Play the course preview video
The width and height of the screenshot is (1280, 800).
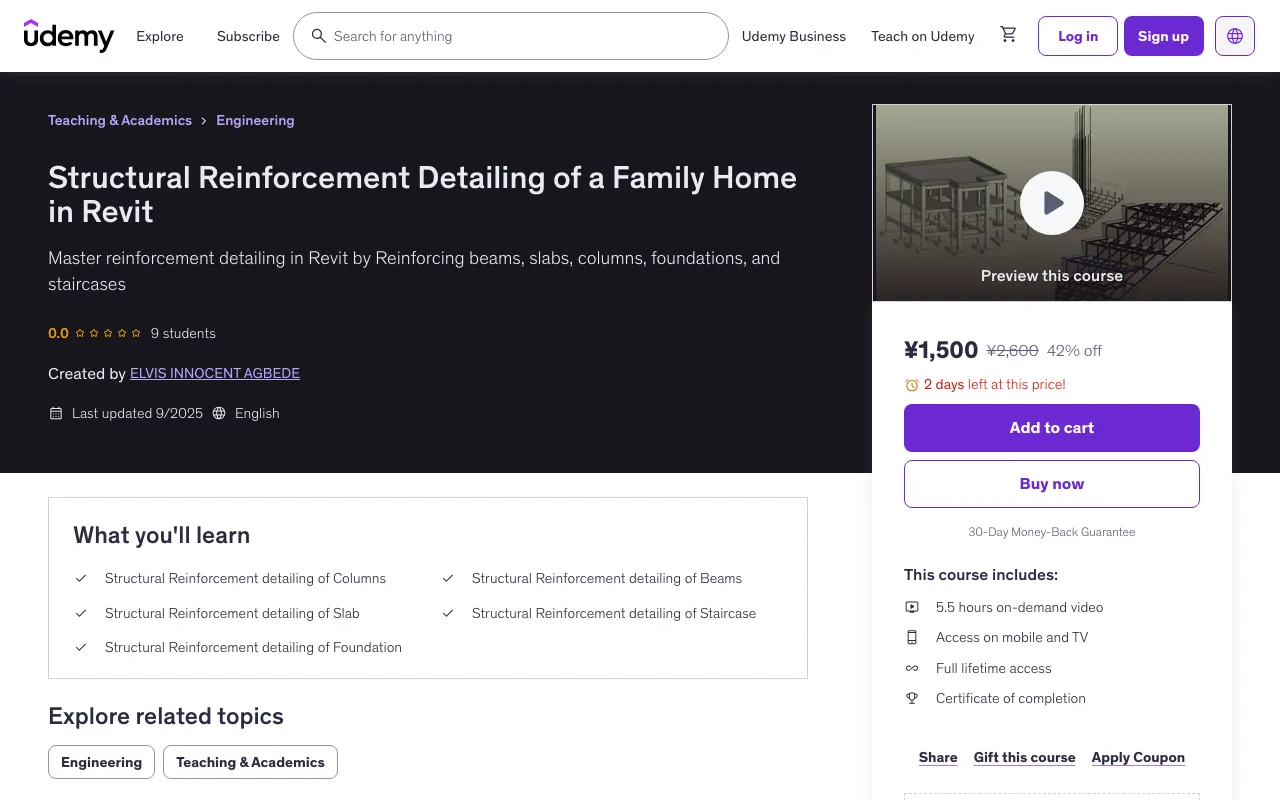1051,203
